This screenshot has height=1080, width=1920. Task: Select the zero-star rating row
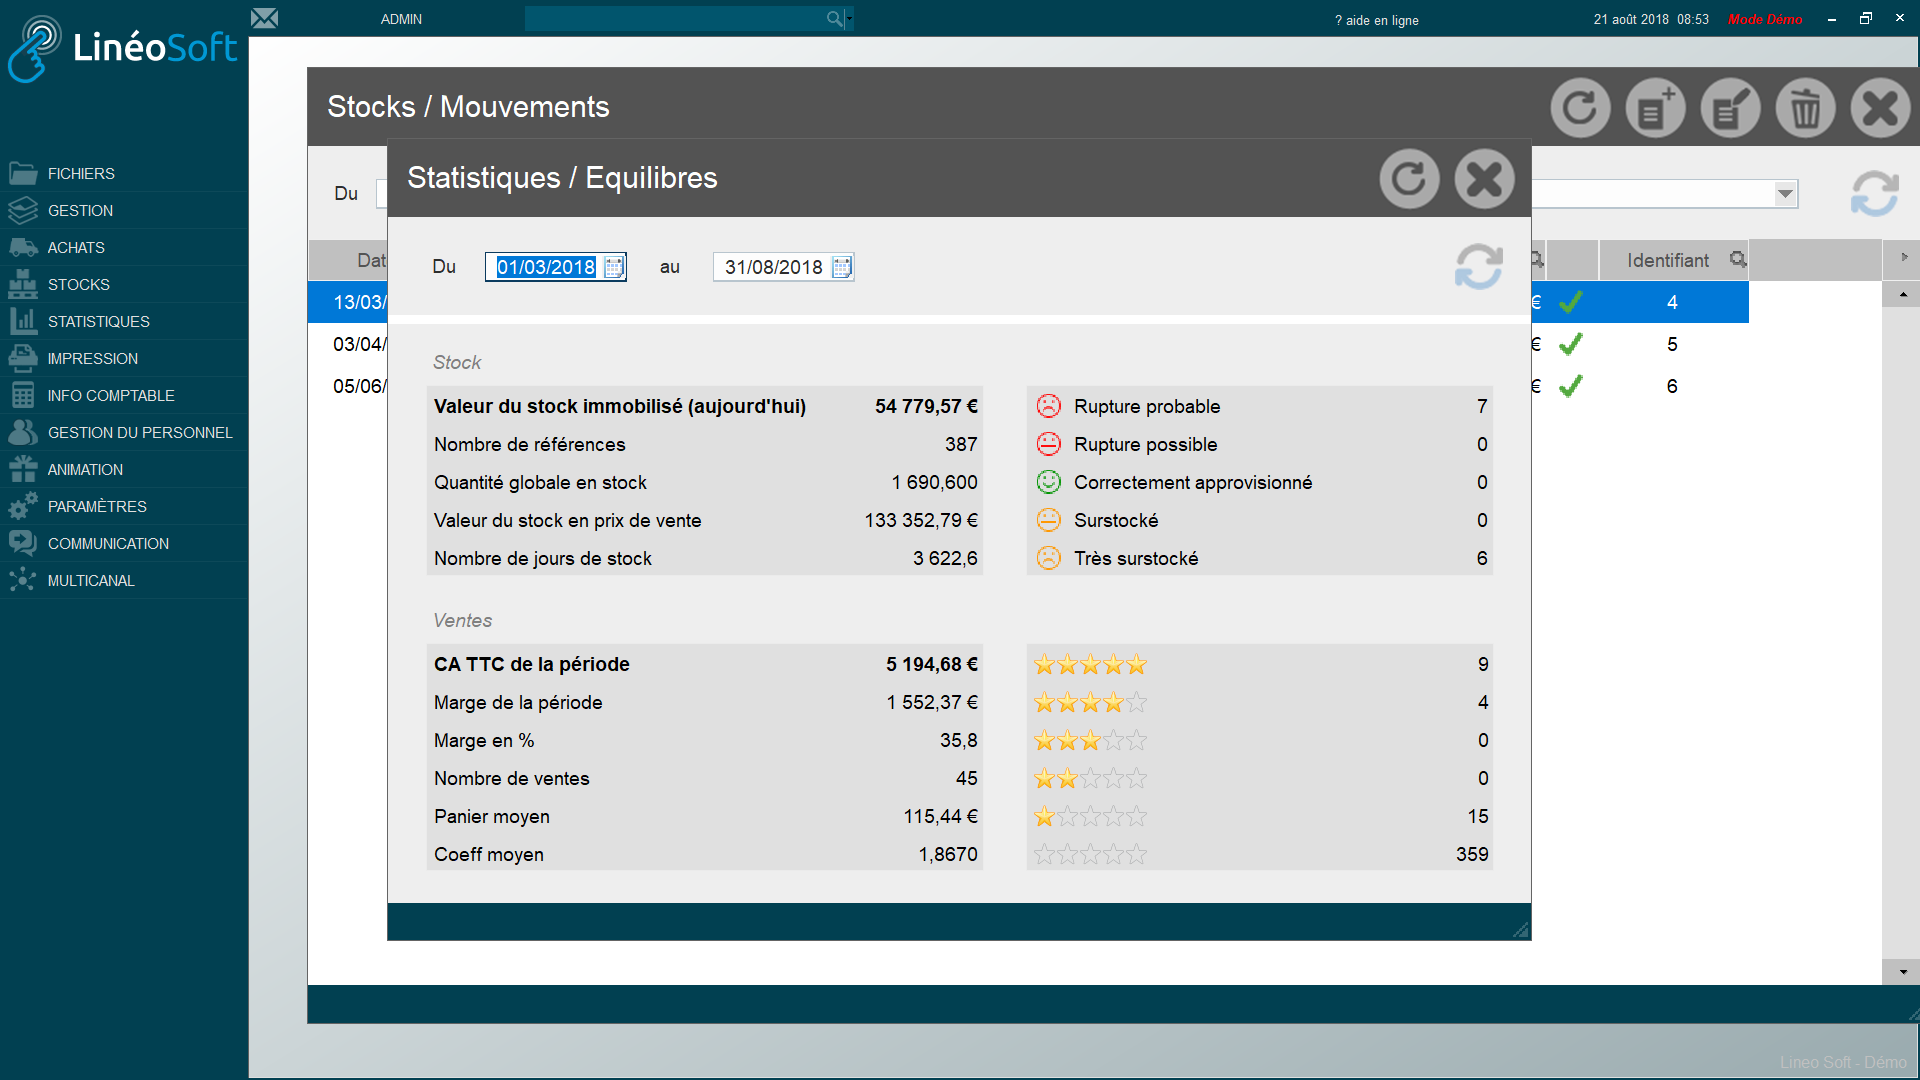point(1260,854)
